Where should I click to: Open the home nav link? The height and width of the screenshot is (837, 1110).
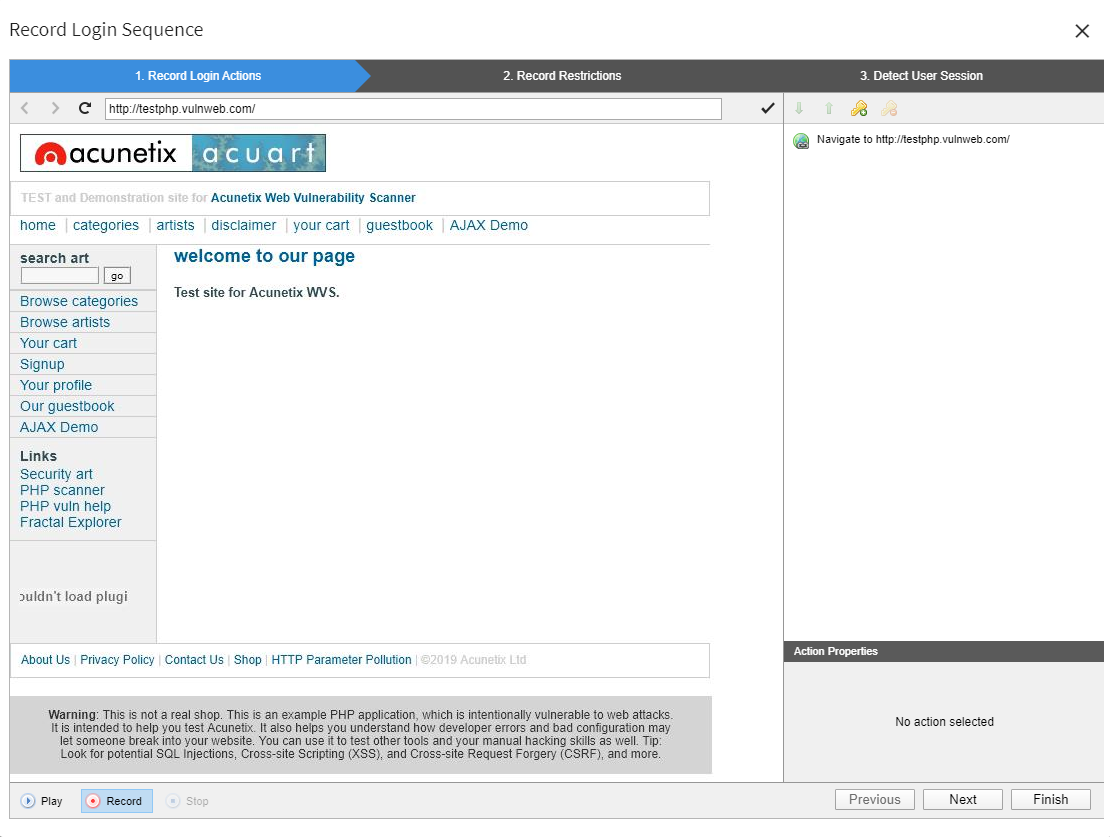[x=38, y=225]
